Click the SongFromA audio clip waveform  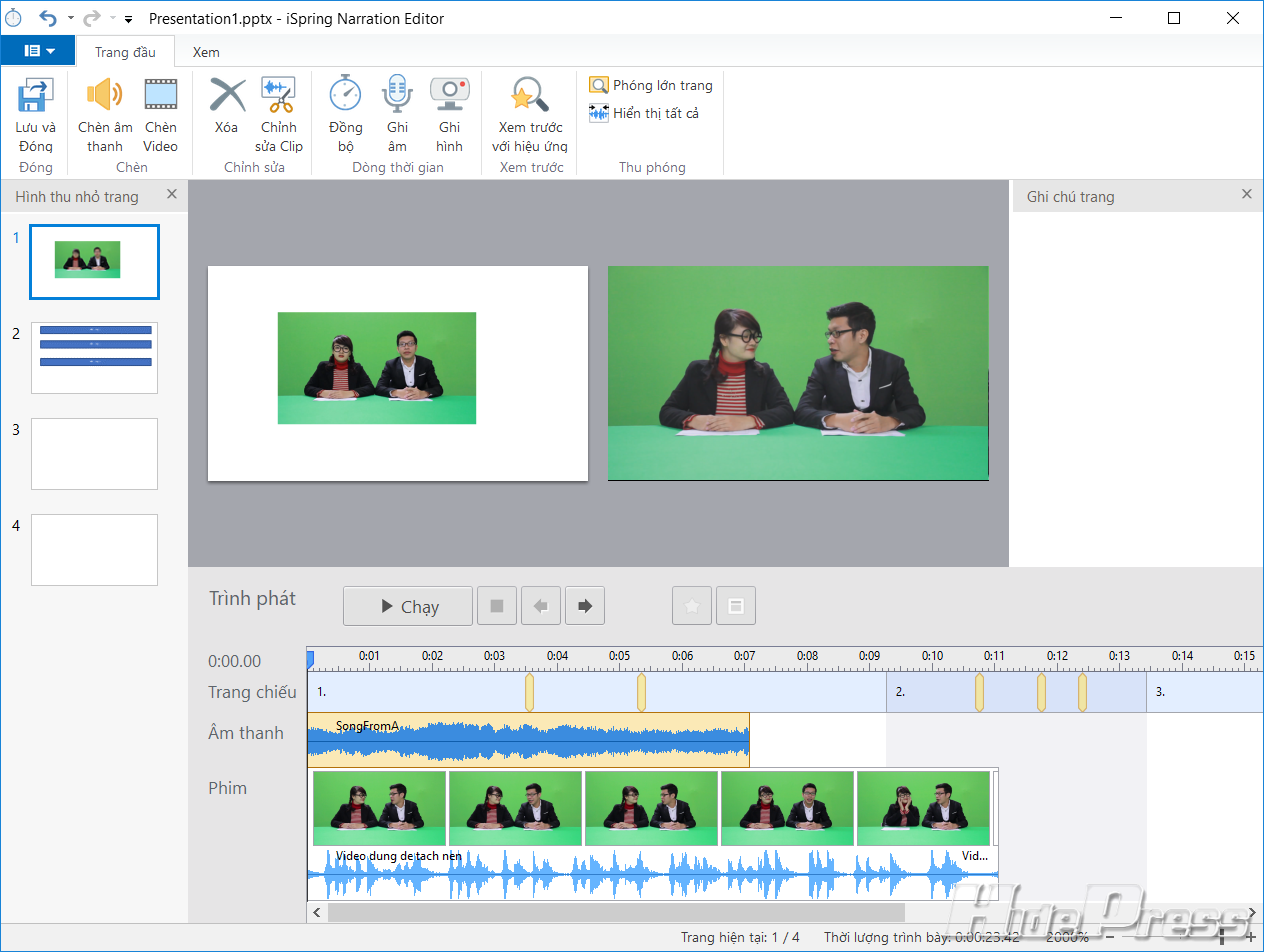[x=528, y=740]
